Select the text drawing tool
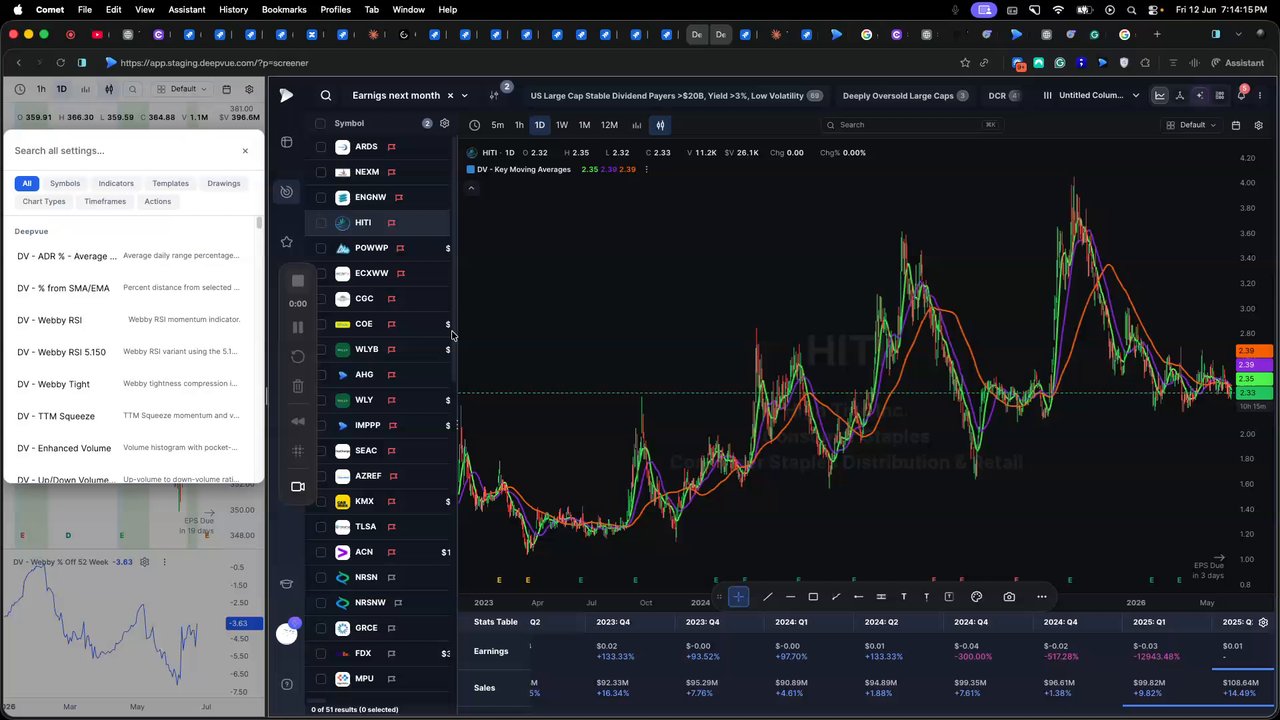Screen dimensions: 1280x720 pos(903,597)
